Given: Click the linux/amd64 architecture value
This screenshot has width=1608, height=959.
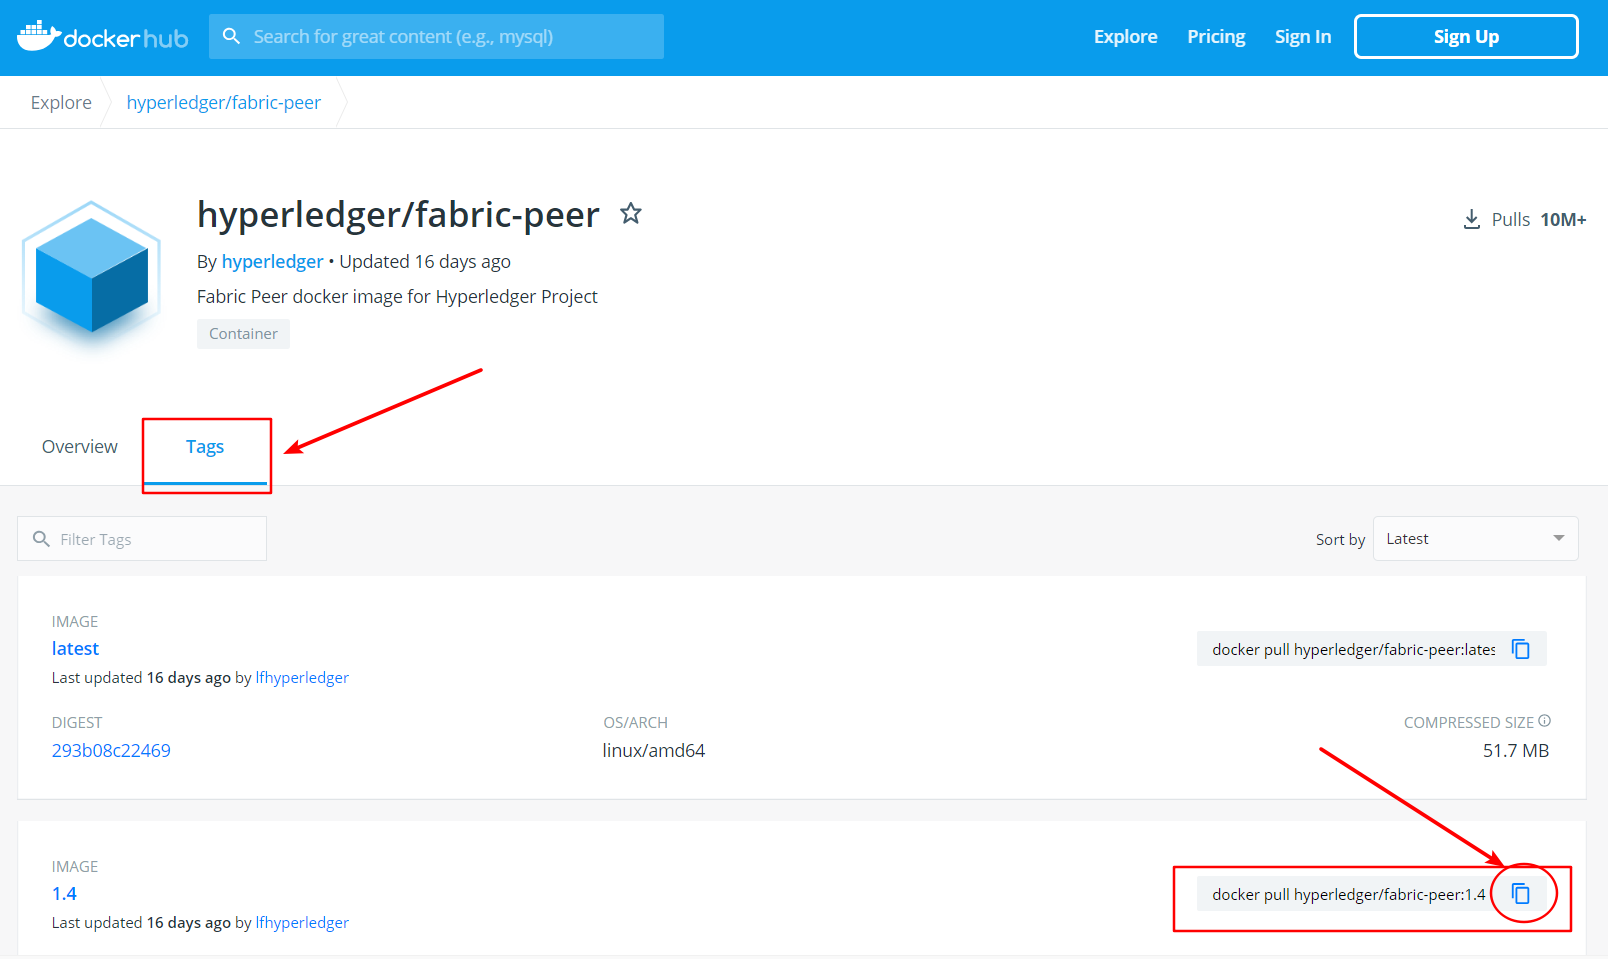Looking at the screenshot, I should click(x=654, y=751).
